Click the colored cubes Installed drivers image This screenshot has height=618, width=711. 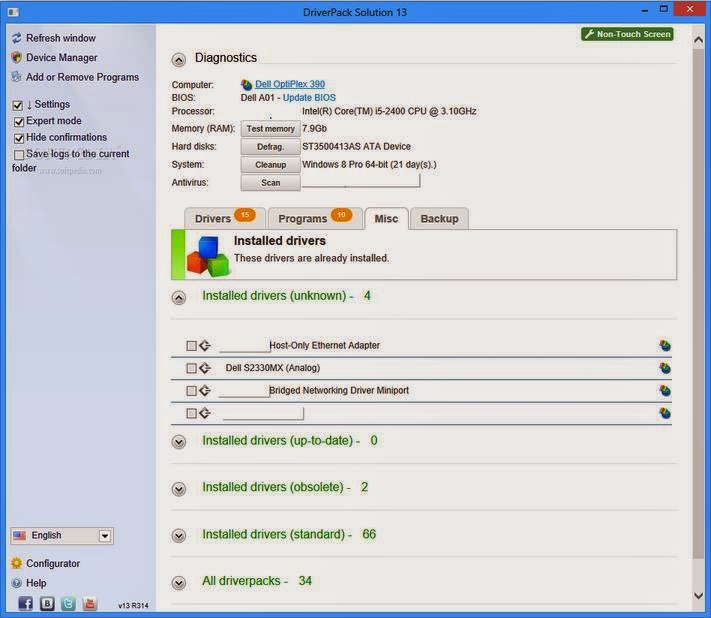pyautogui.click(x=208, y=256)
